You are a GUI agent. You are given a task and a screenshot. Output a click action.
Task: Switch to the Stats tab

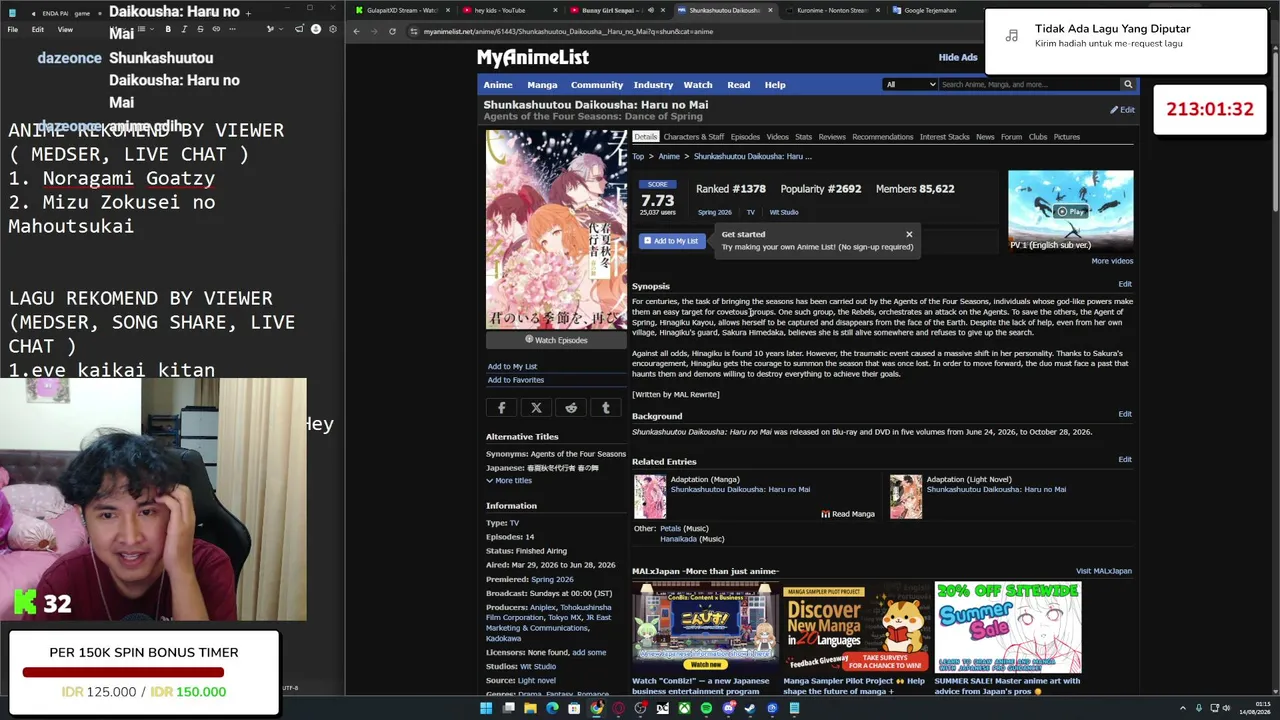(x=804, y=137)
